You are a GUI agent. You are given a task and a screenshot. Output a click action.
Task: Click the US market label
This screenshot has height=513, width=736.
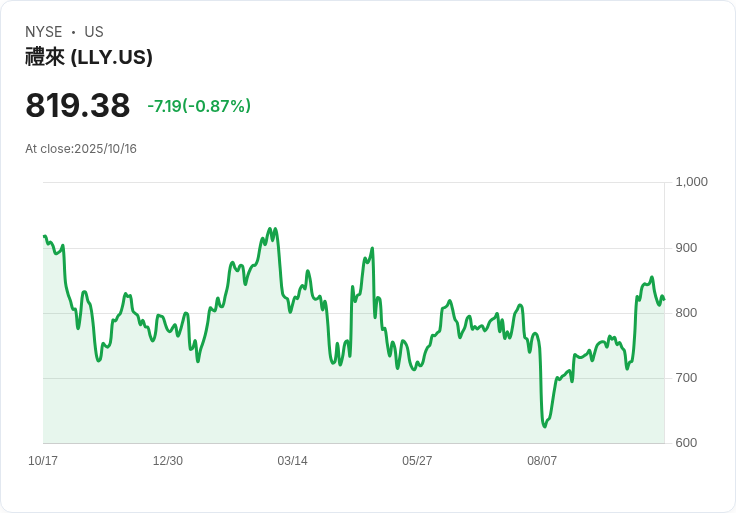coord(94,32)
